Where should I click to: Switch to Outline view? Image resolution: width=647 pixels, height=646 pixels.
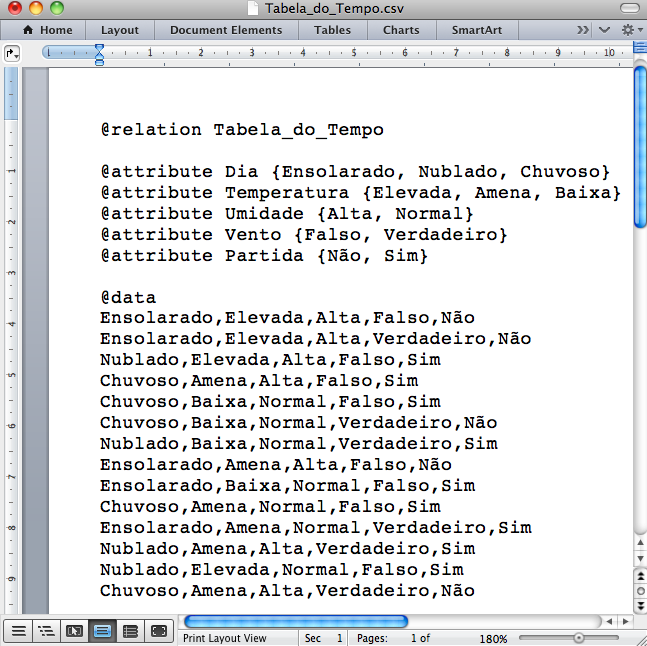[45, 631]
